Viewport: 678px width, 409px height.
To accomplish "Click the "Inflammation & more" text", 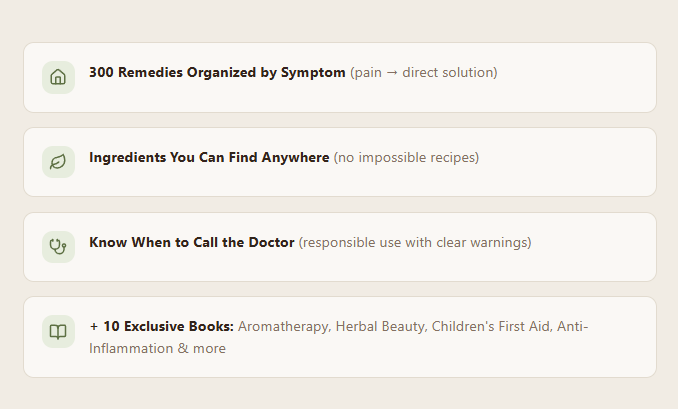I will coord(157,349).
